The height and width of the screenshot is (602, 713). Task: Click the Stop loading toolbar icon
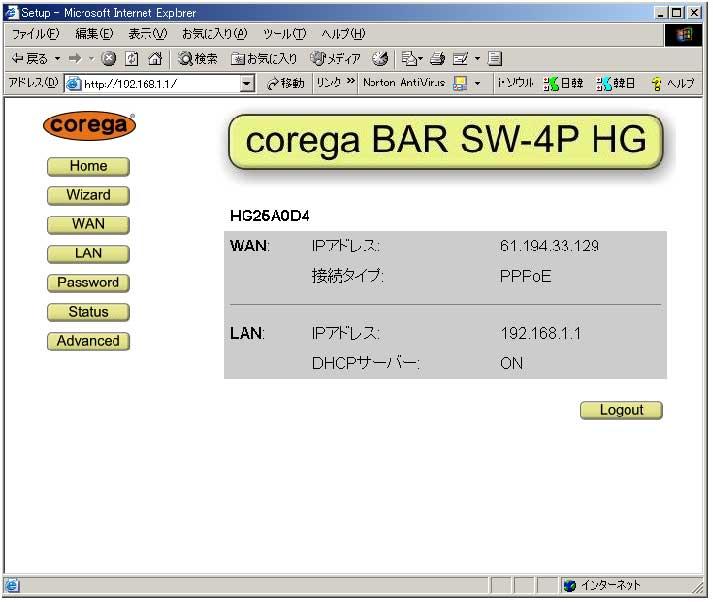[108, 59]
